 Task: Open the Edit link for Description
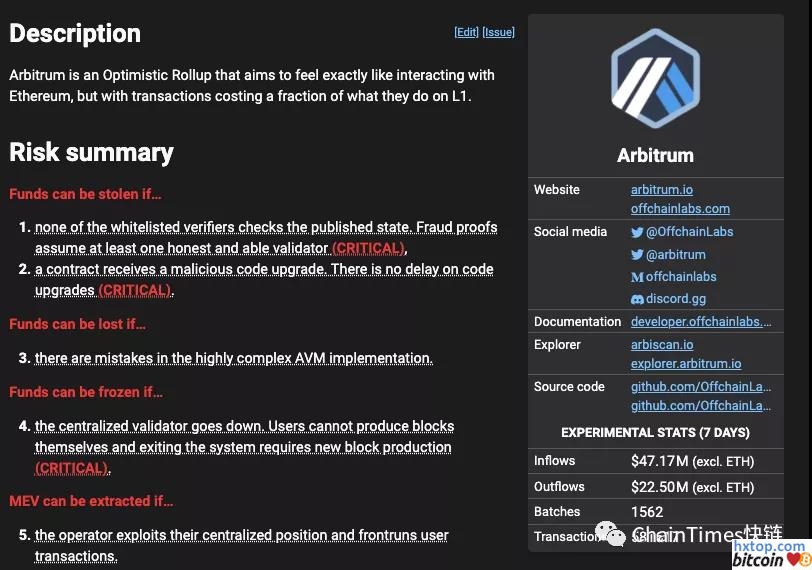click(466, 32)
